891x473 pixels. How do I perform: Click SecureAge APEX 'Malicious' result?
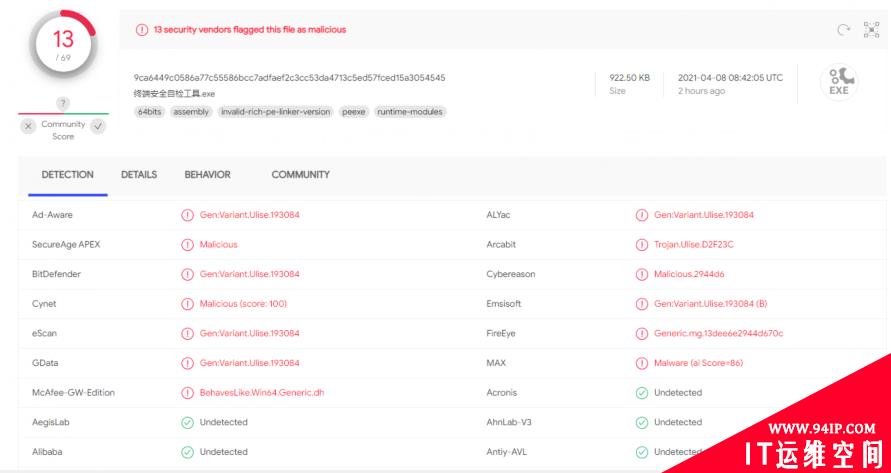point(218,244)
